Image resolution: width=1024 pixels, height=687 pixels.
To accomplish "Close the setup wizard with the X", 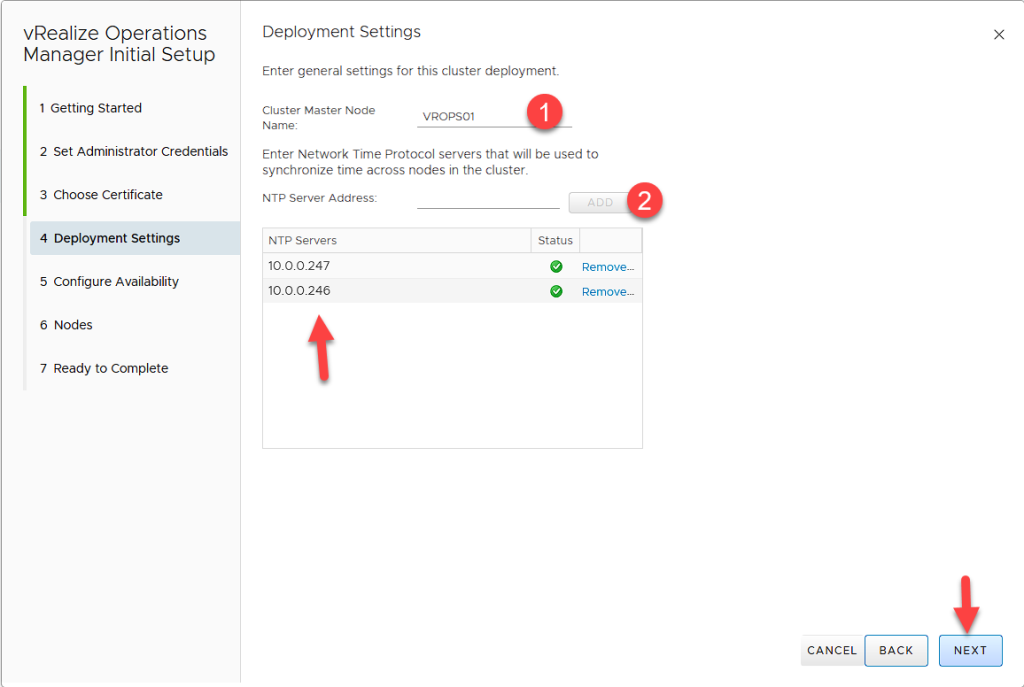I will [998, 35].
